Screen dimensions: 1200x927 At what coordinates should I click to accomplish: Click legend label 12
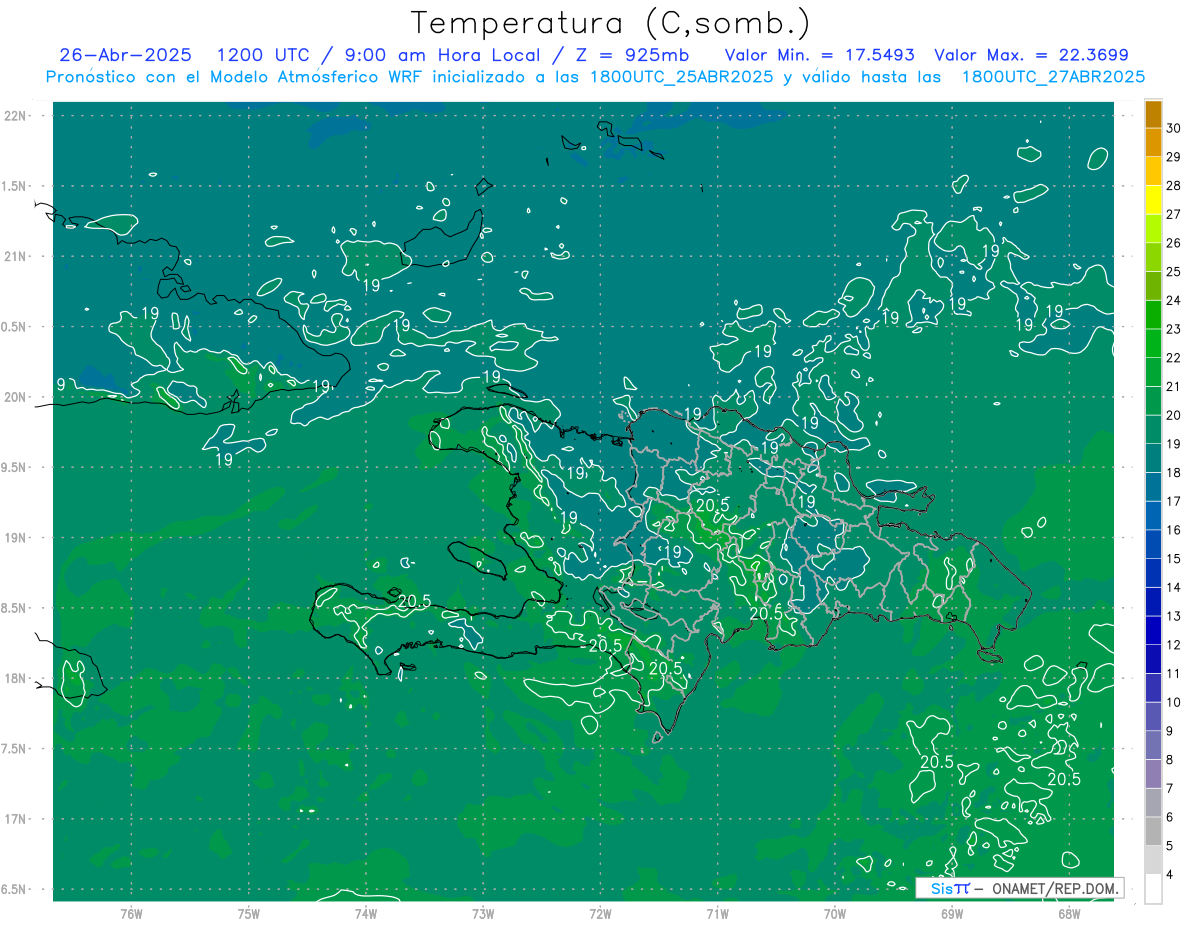[x=1174, y=645]
